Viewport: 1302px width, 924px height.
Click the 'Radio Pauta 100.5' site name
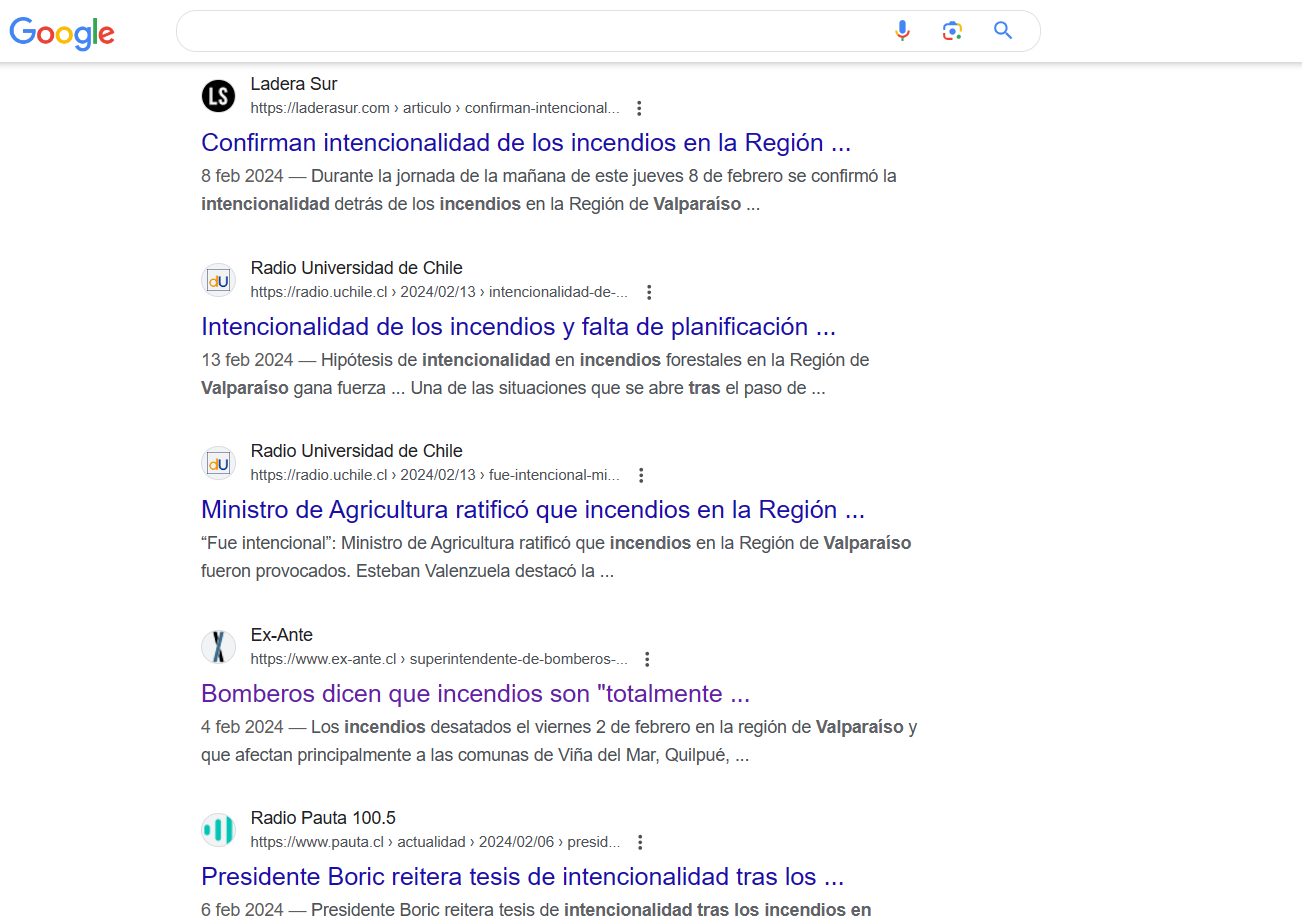[324, 818]
